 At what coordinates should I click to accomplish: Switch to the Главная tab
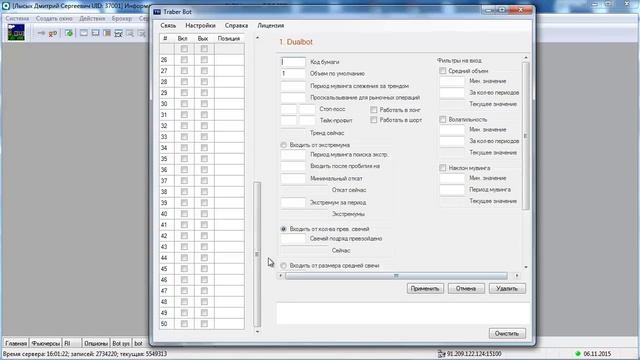tap(16, 344)
